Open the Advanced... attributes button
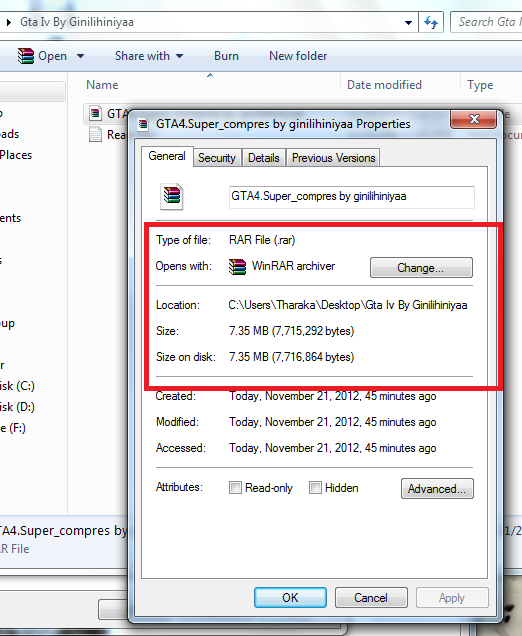The height and width of the screenshot is (636, 522). point(437,489)
